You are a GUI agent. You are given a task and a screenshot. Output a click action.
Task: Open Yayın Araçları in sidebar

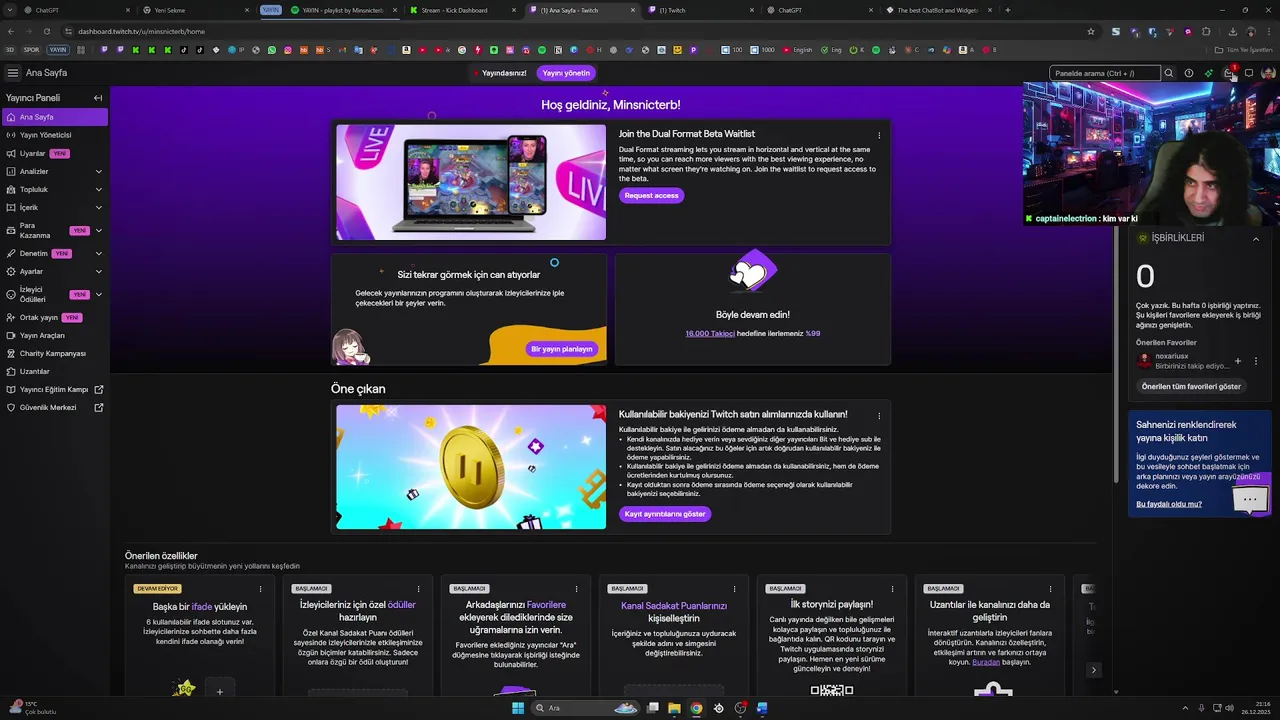[54, 335]
